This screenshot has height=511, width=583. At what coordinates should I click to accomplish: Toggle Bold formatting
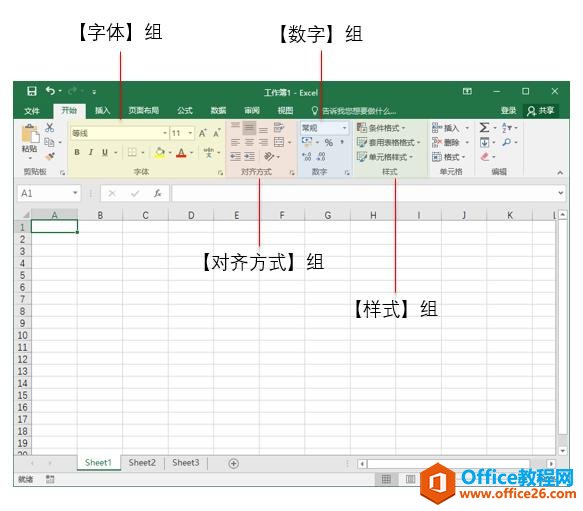pyautogui.click(x=77, y=152)
